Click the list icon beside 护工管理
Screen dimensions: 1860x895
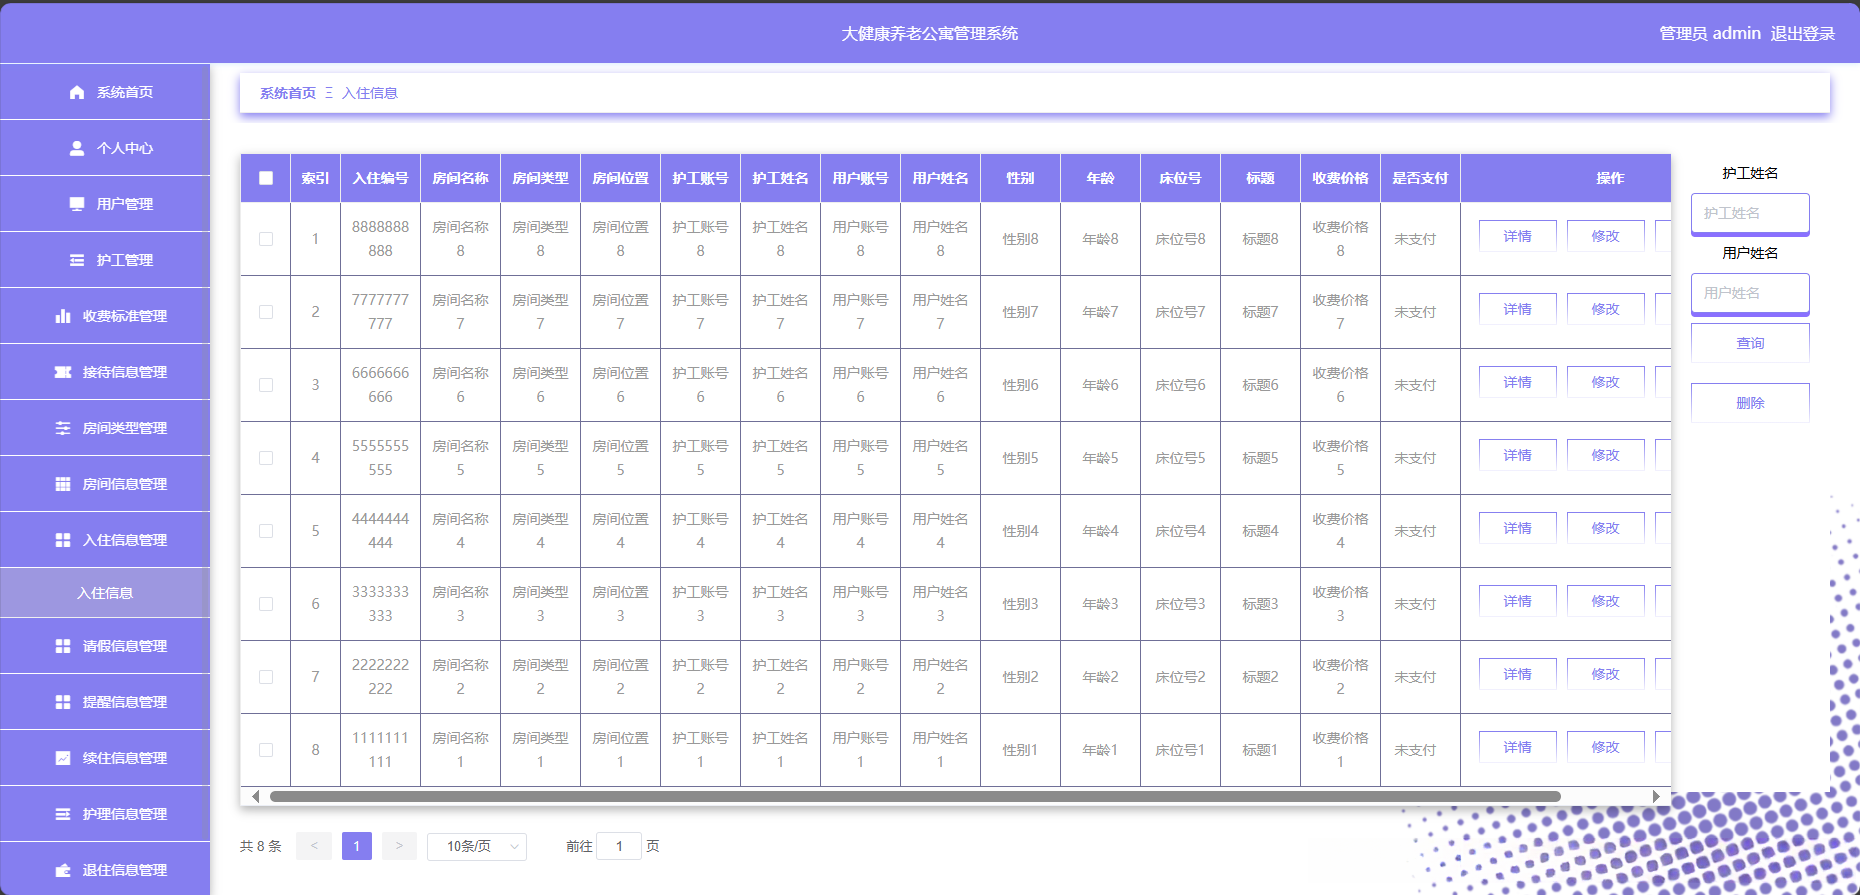[77, 260]
